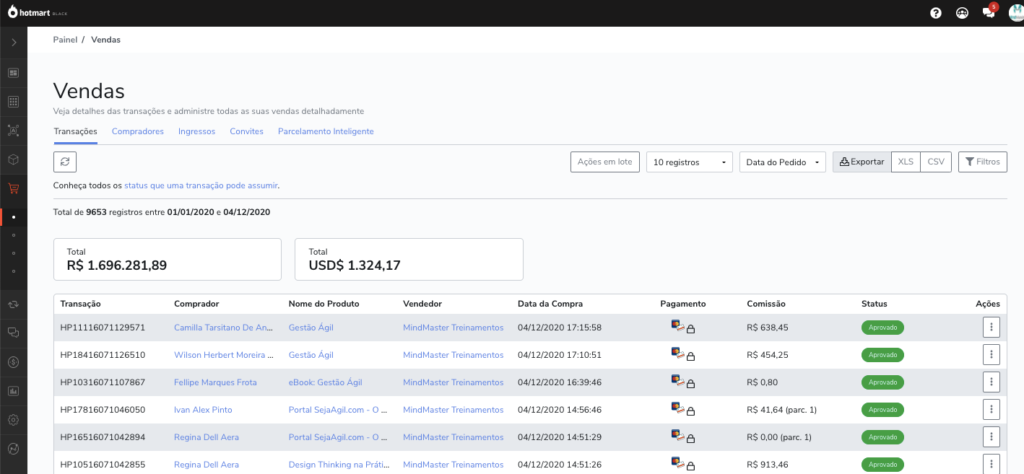Open actions menu for HP18416071126510
1024x474 pixels.
[991, 355]
